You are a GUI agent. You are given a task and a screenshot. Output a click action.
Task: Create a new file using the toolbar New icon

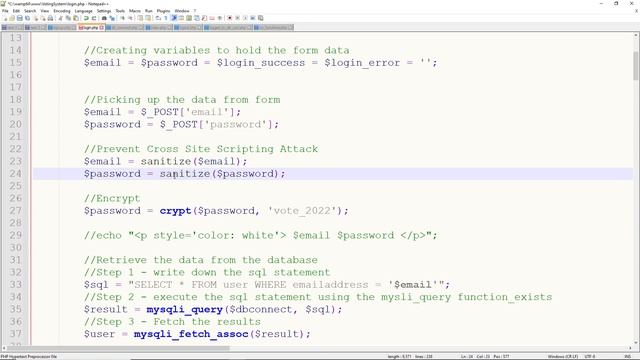click(5, 18)
